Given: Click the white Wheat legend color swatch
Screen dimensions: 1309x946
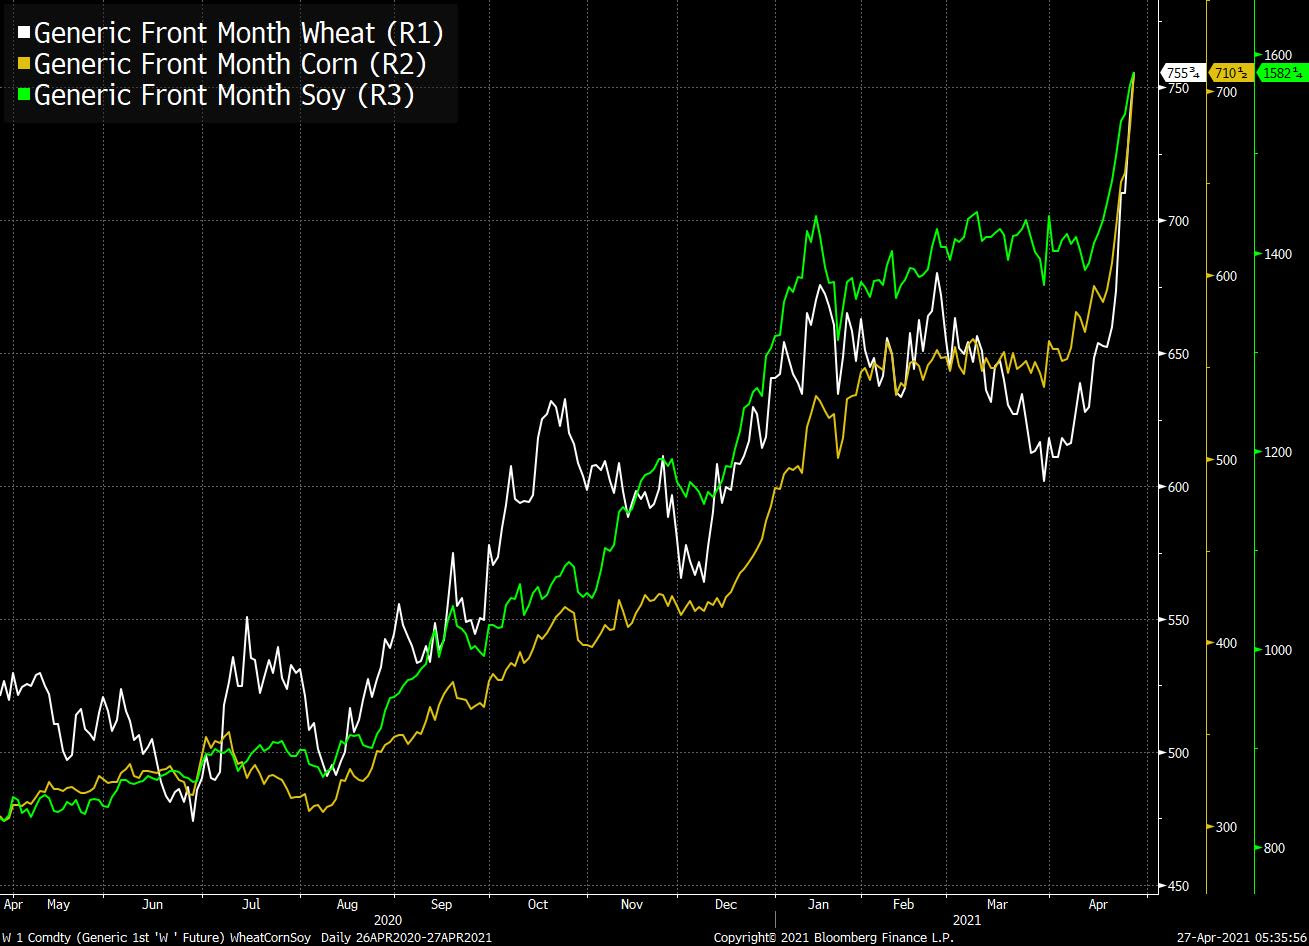Looking at the screenshot, I should coord(24,33).
